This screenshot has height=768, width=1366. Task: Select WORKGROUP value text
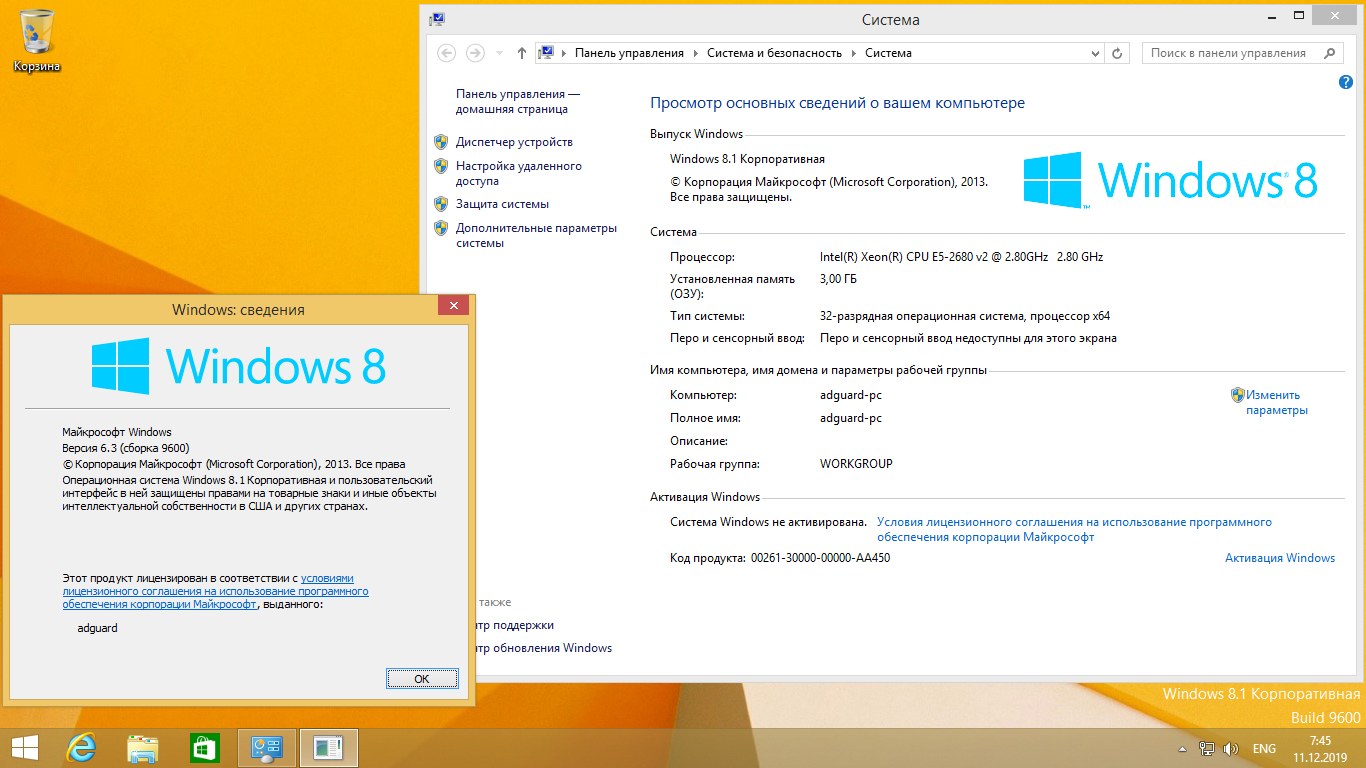(x=856, y=464)
